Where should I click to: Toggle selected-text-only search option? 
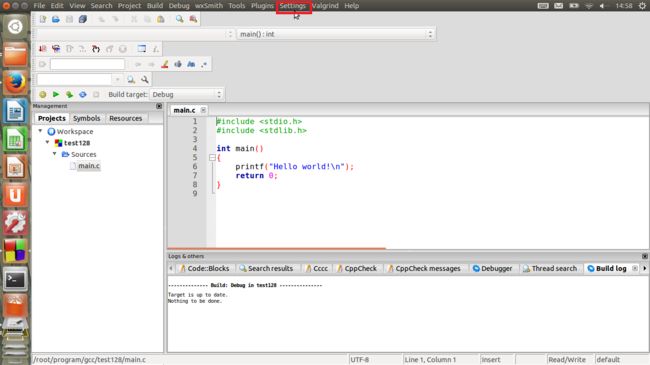pos(178,64)
